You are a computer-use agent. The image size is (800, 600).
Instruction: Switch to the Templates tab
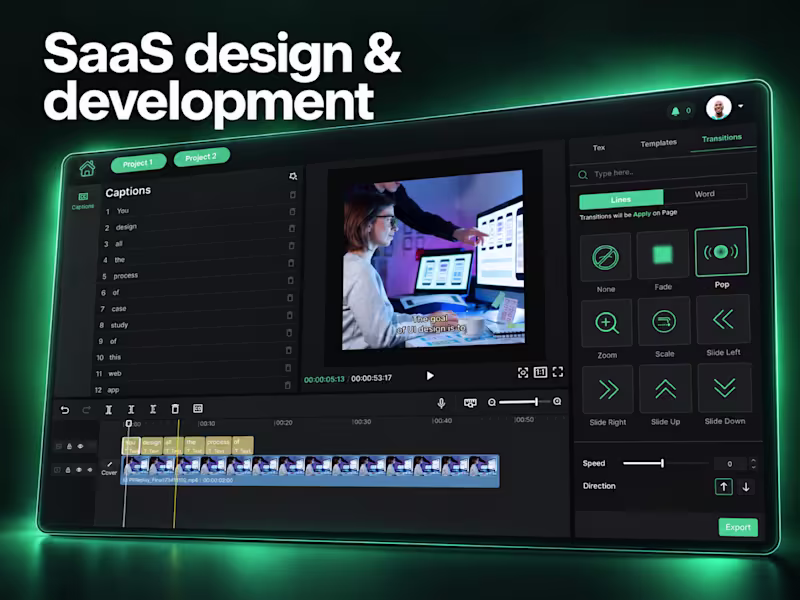(x=659, y=143)
